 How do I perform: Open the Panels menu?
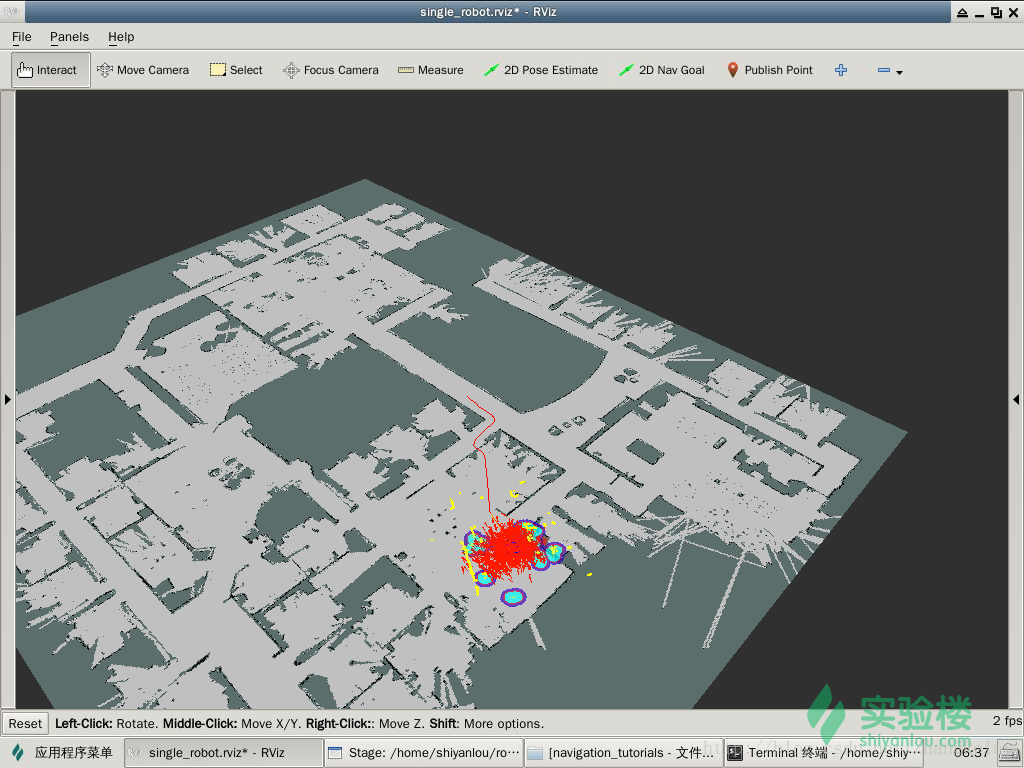69,37
